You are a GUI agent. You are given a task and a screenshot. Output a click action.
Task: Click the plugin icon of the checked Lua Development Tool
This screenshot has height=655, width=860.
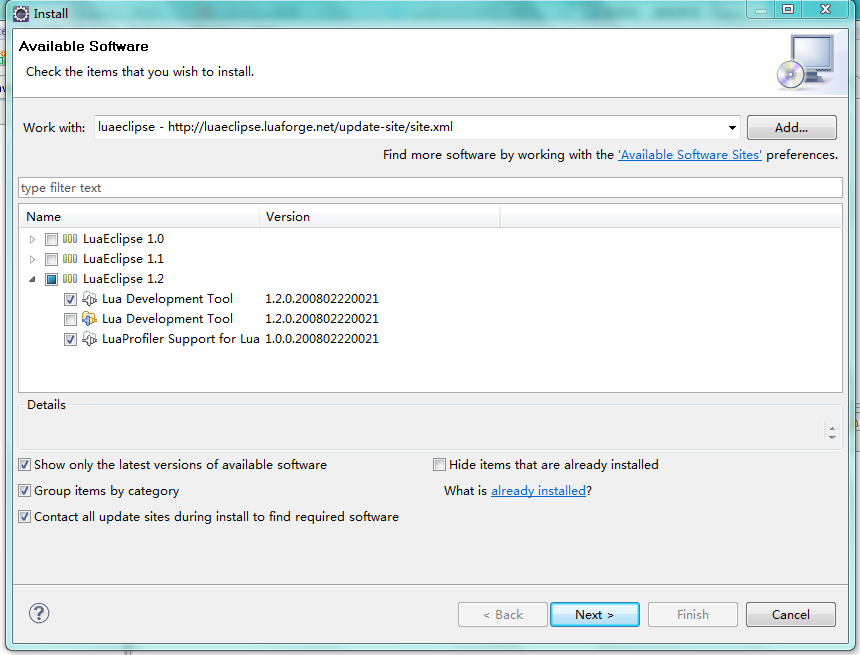[x=89, y=299]
